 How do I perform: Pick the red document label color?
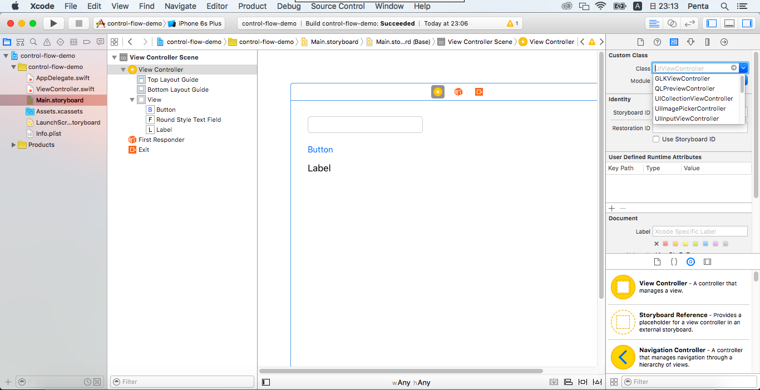(x=665, y=244)
